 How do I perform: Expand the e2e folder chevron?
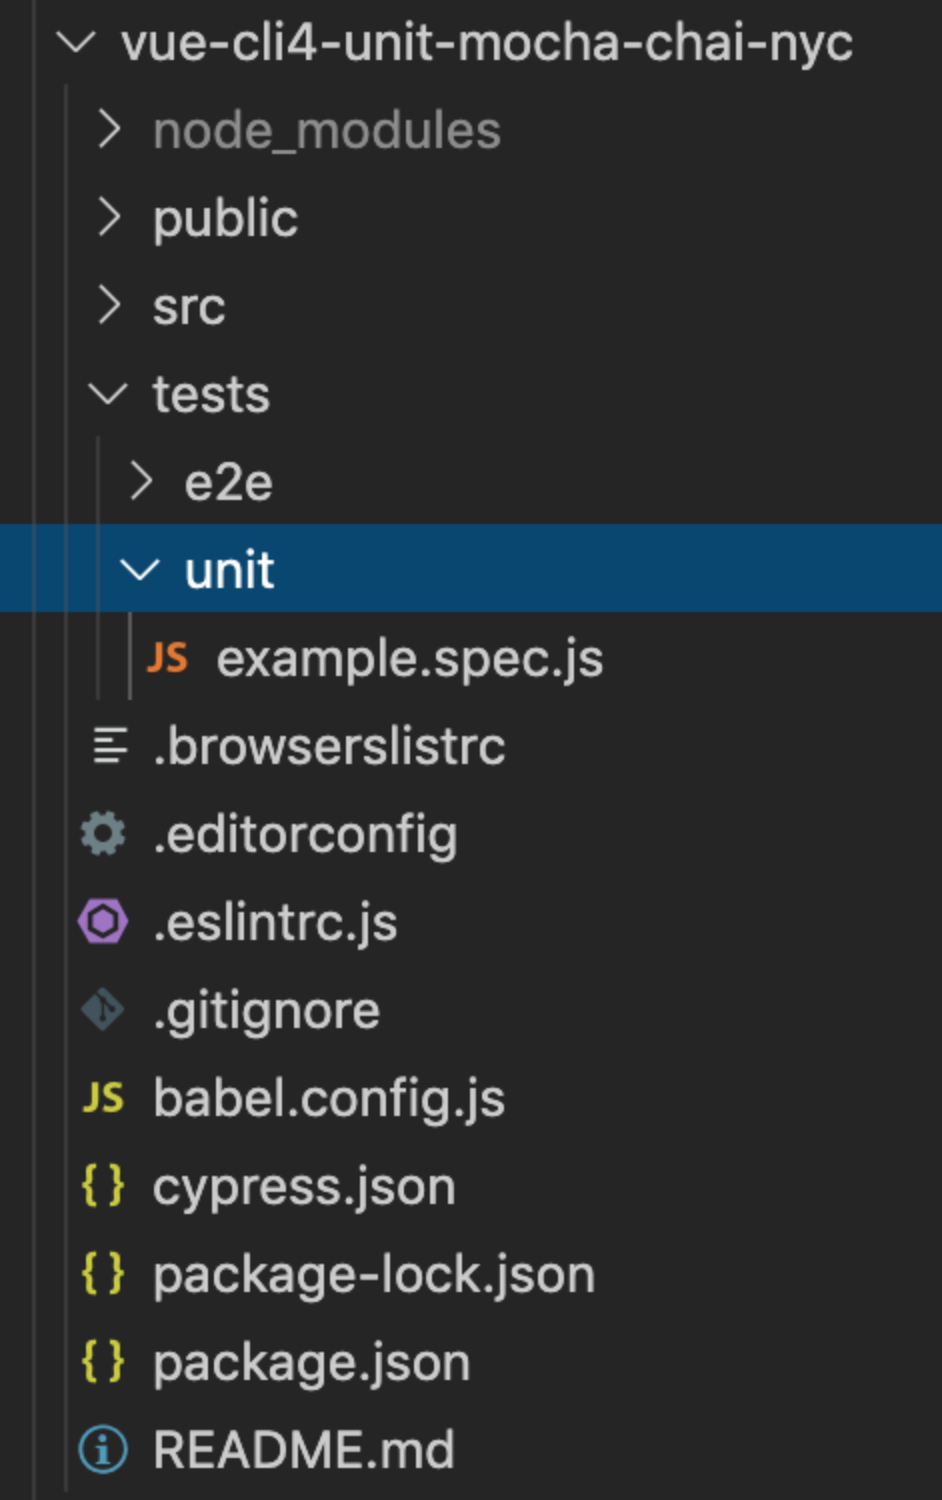coord(141,482)
